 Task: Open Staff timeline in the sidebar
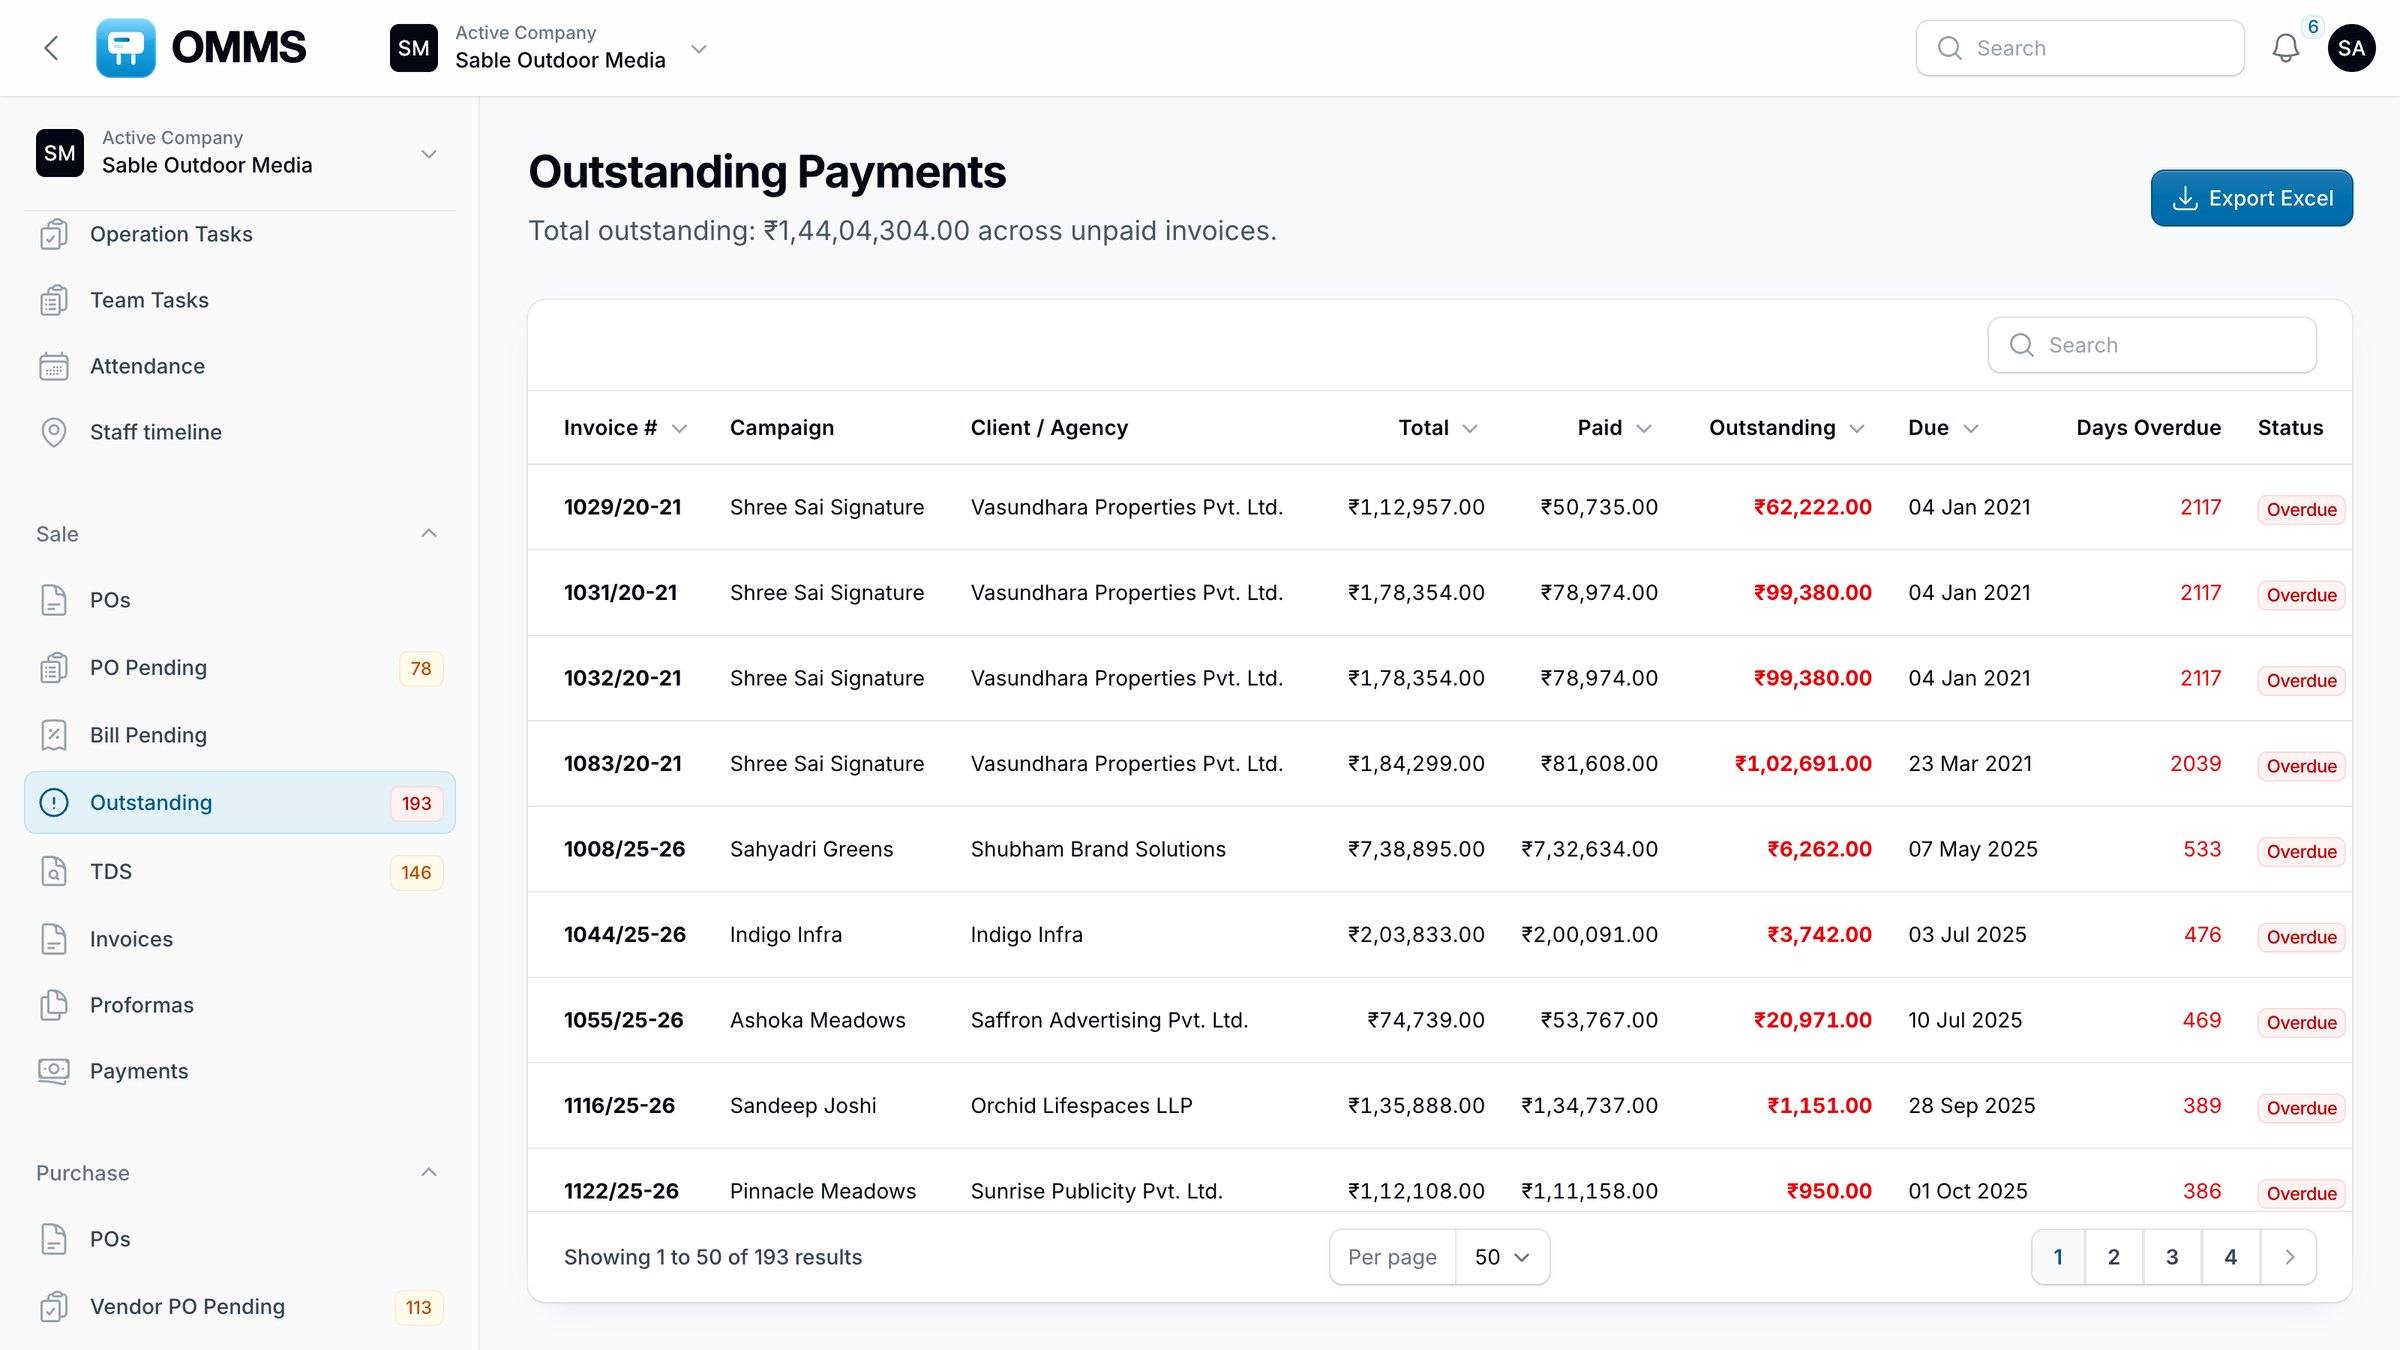tap(240, 432)
